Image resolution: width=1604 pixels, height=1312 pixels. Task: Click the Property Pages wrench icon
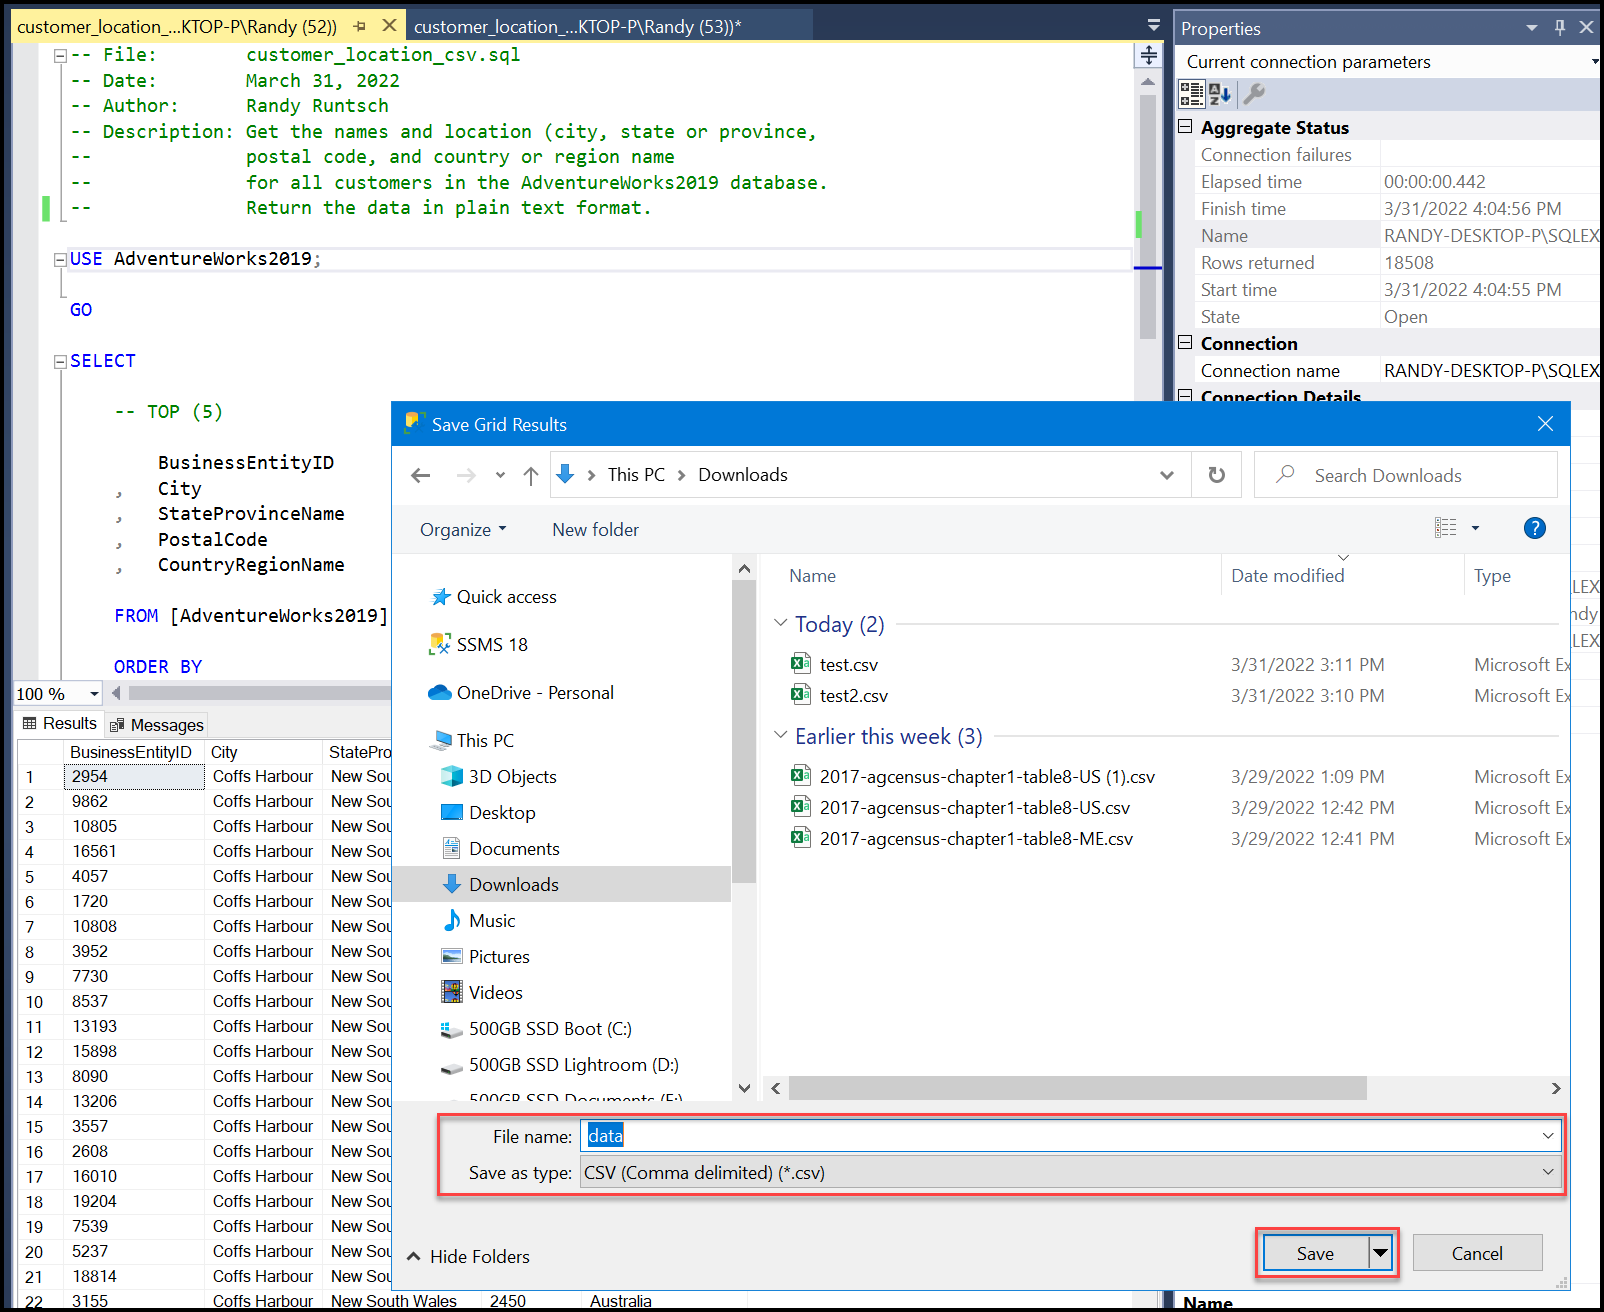click(x=1254, y=94)
